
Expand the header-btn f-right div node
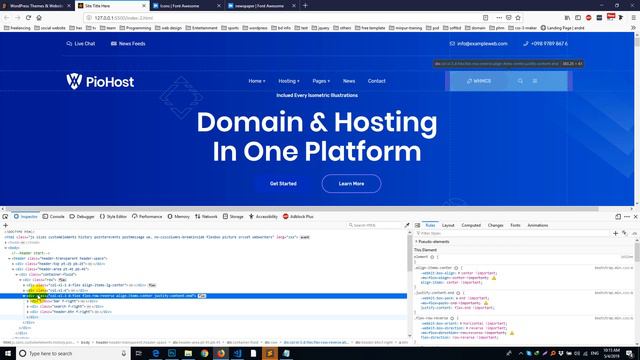(x=28, y=312)
